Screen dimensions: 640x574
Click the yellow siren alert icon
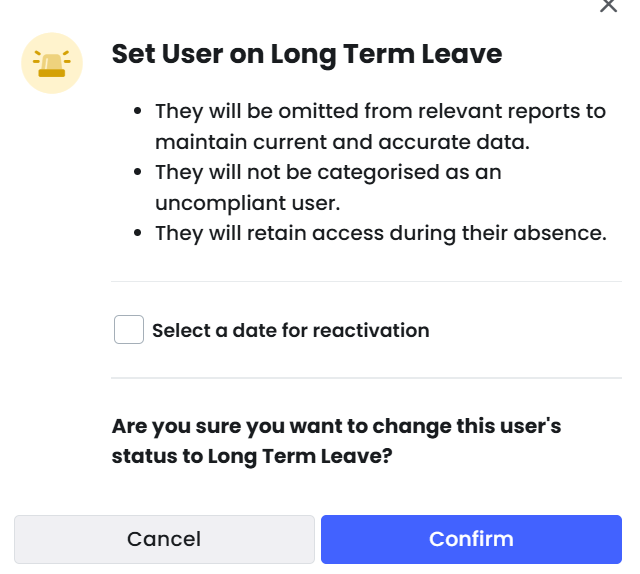(52, 64)
